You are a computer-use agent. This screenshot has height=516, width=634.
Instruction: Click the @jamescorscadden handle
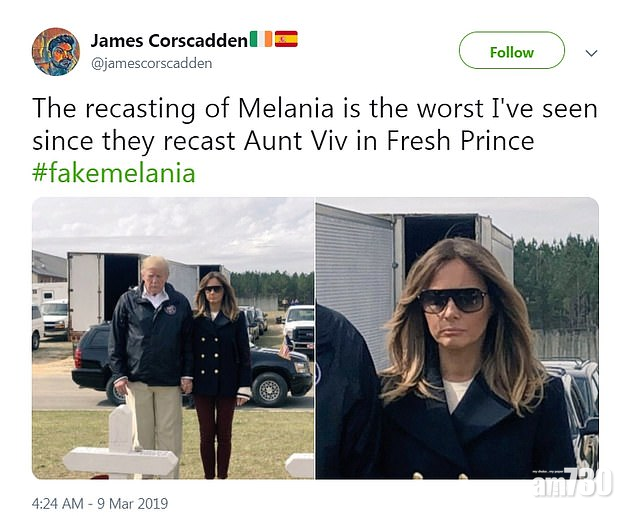(151, 63)
